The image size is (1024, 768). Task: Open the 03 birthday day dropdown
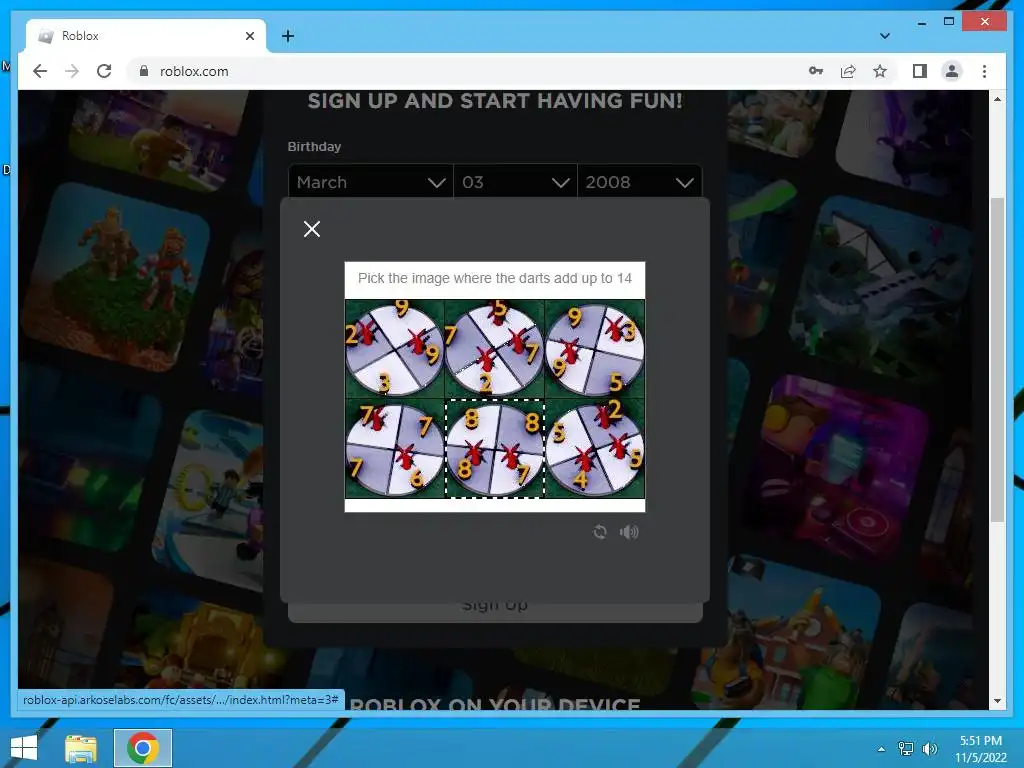(515, 182)
